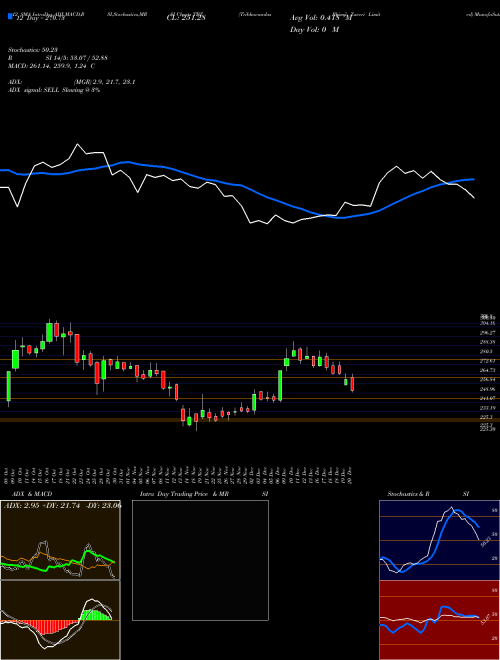This screenshot has width=500, height=660.
Task: Click the 233.19 price axis label
Action: 489,408
